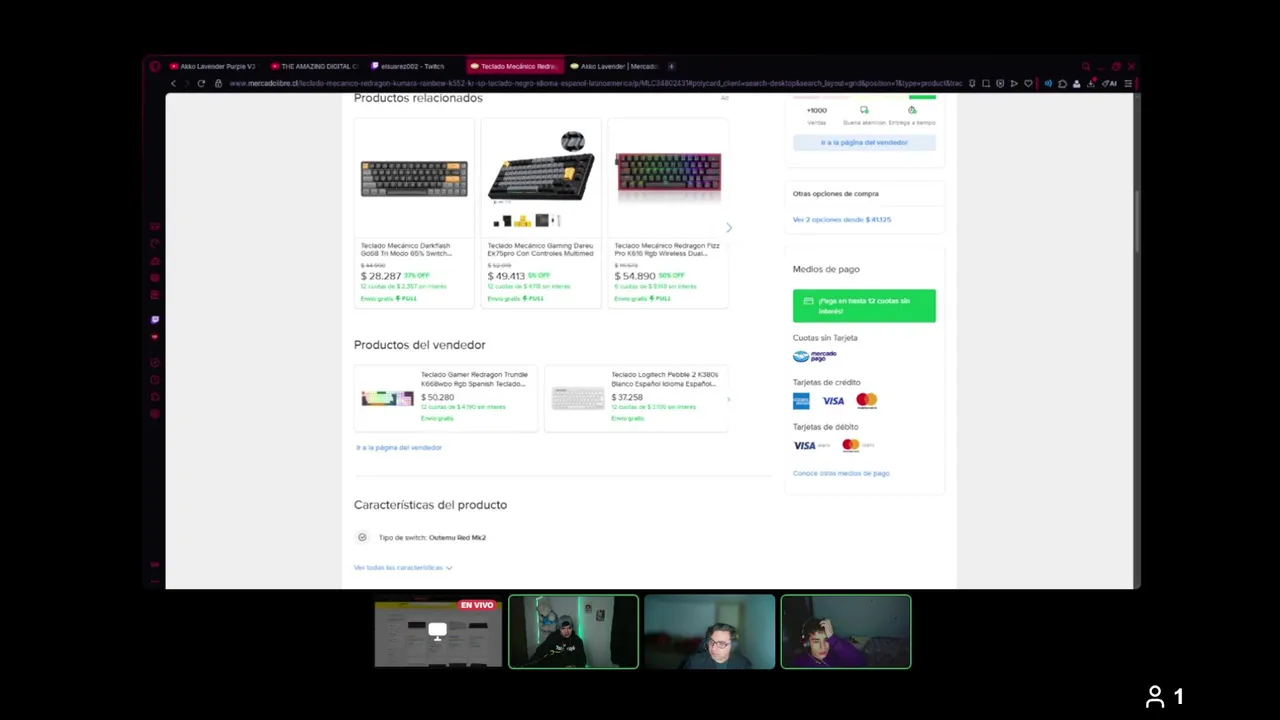1280x720 pixels.
Task: Open a new browser tab
Action: (671, 66)
